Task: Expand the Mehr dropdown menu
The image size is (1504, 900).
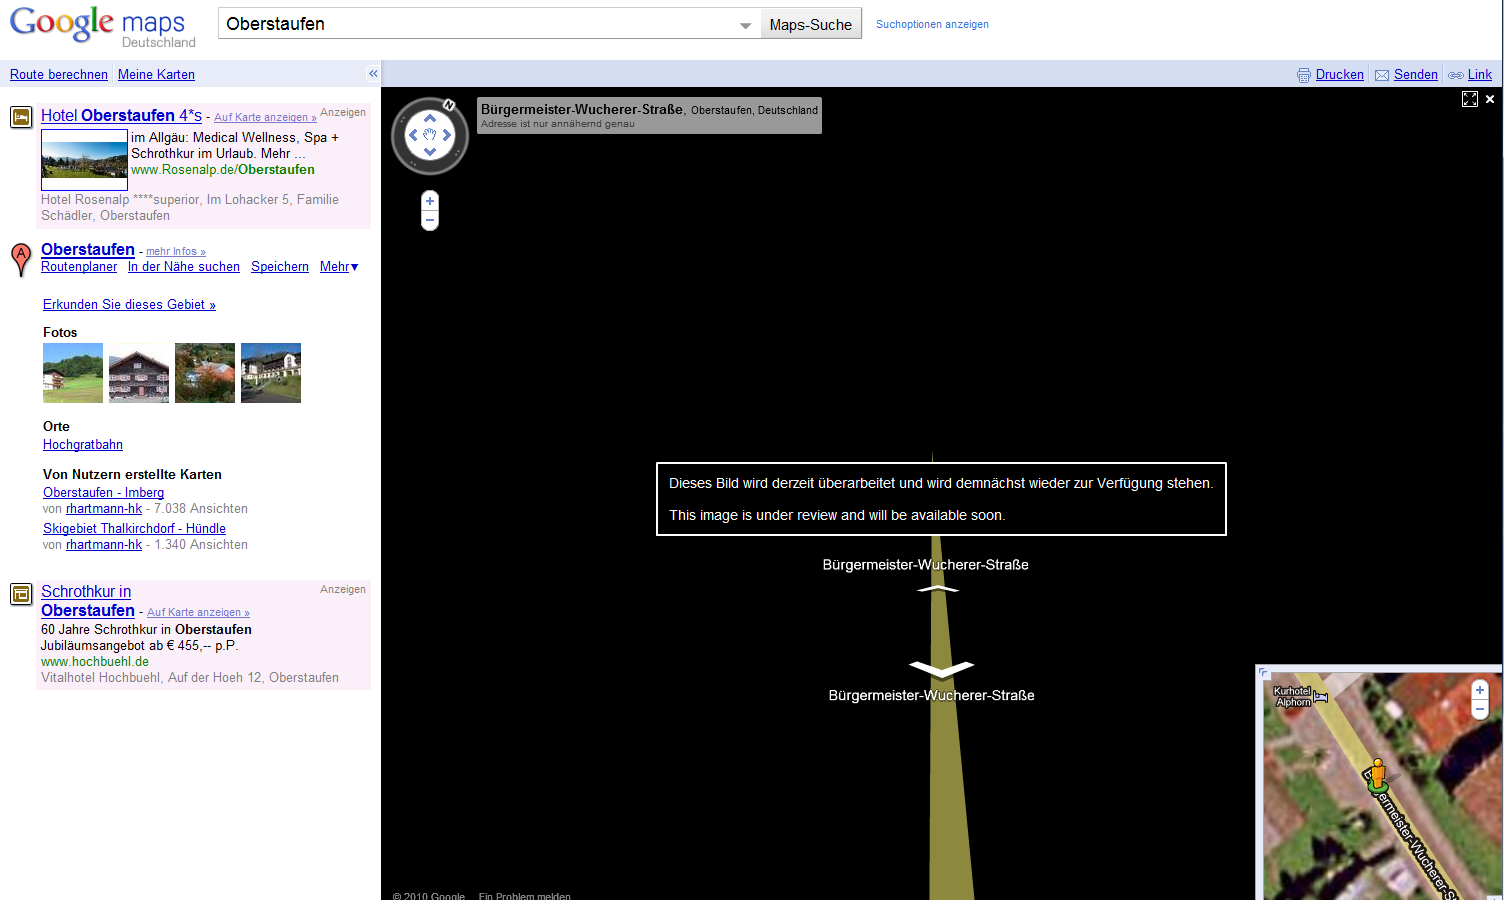Action: pyautogui.click(x=339, y=267)
